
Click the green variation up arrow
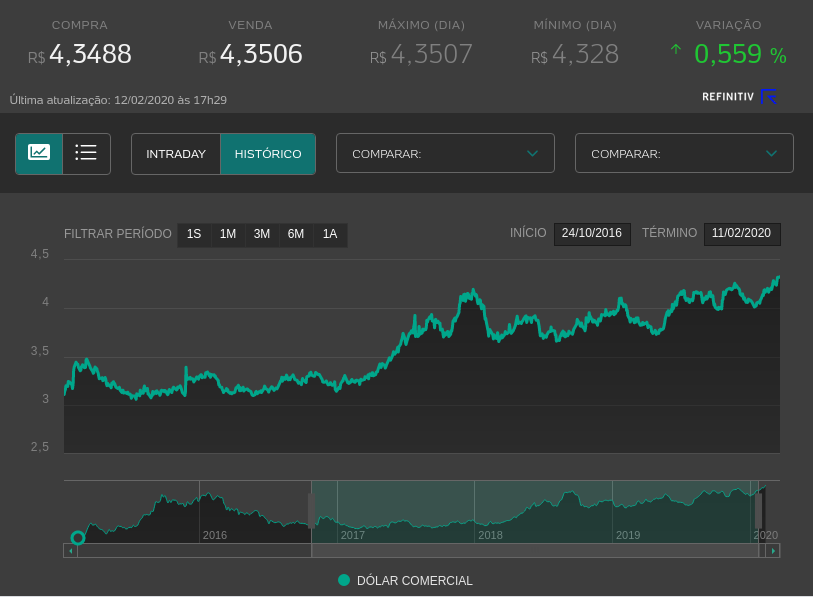pos(676,50)
